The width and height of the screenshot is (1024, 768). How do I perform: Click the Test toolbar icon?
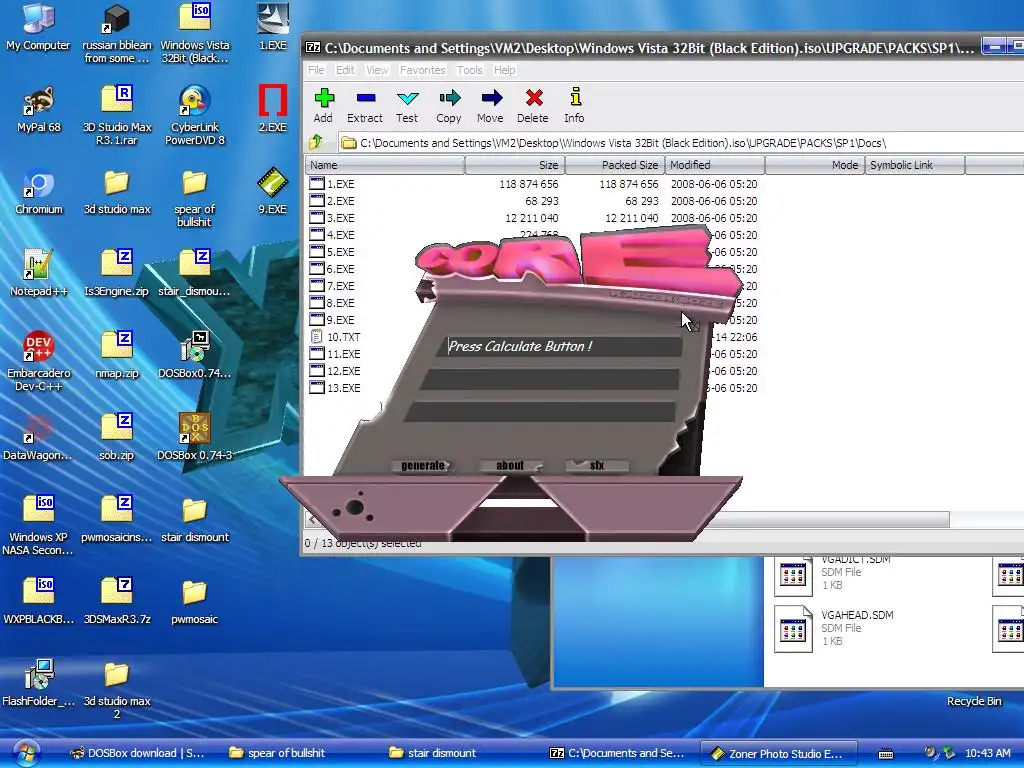pyautogui.click(x=407, y=106)
